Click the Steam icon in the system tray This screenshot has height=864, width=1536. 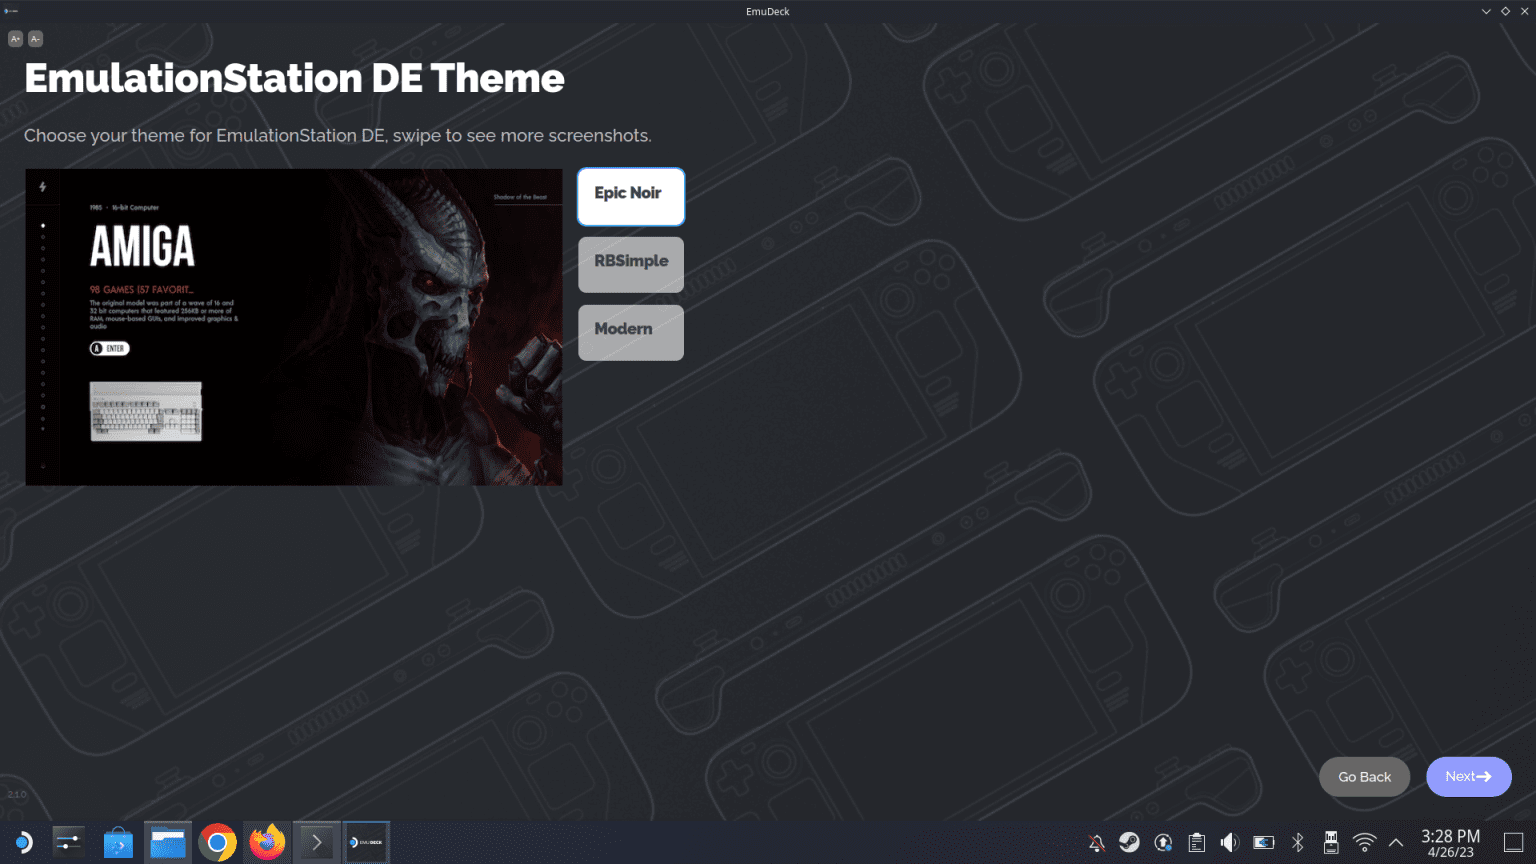(1129, 842)
